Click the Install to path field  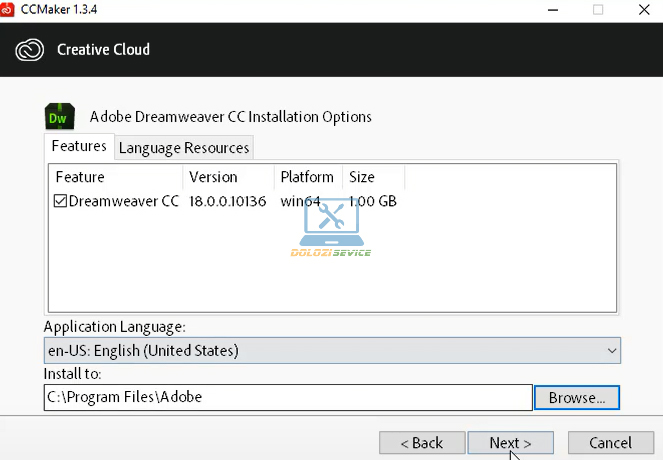pos(288,397)
